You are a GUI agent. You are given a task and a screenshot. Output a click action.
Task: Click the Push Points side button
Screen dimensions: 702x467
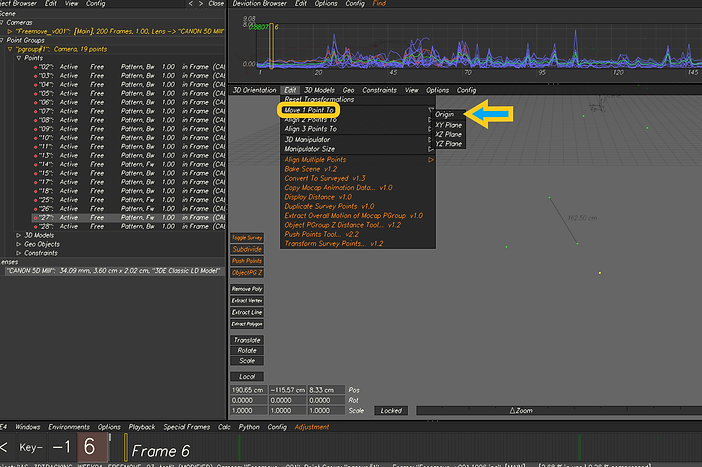tap(247, 261)
